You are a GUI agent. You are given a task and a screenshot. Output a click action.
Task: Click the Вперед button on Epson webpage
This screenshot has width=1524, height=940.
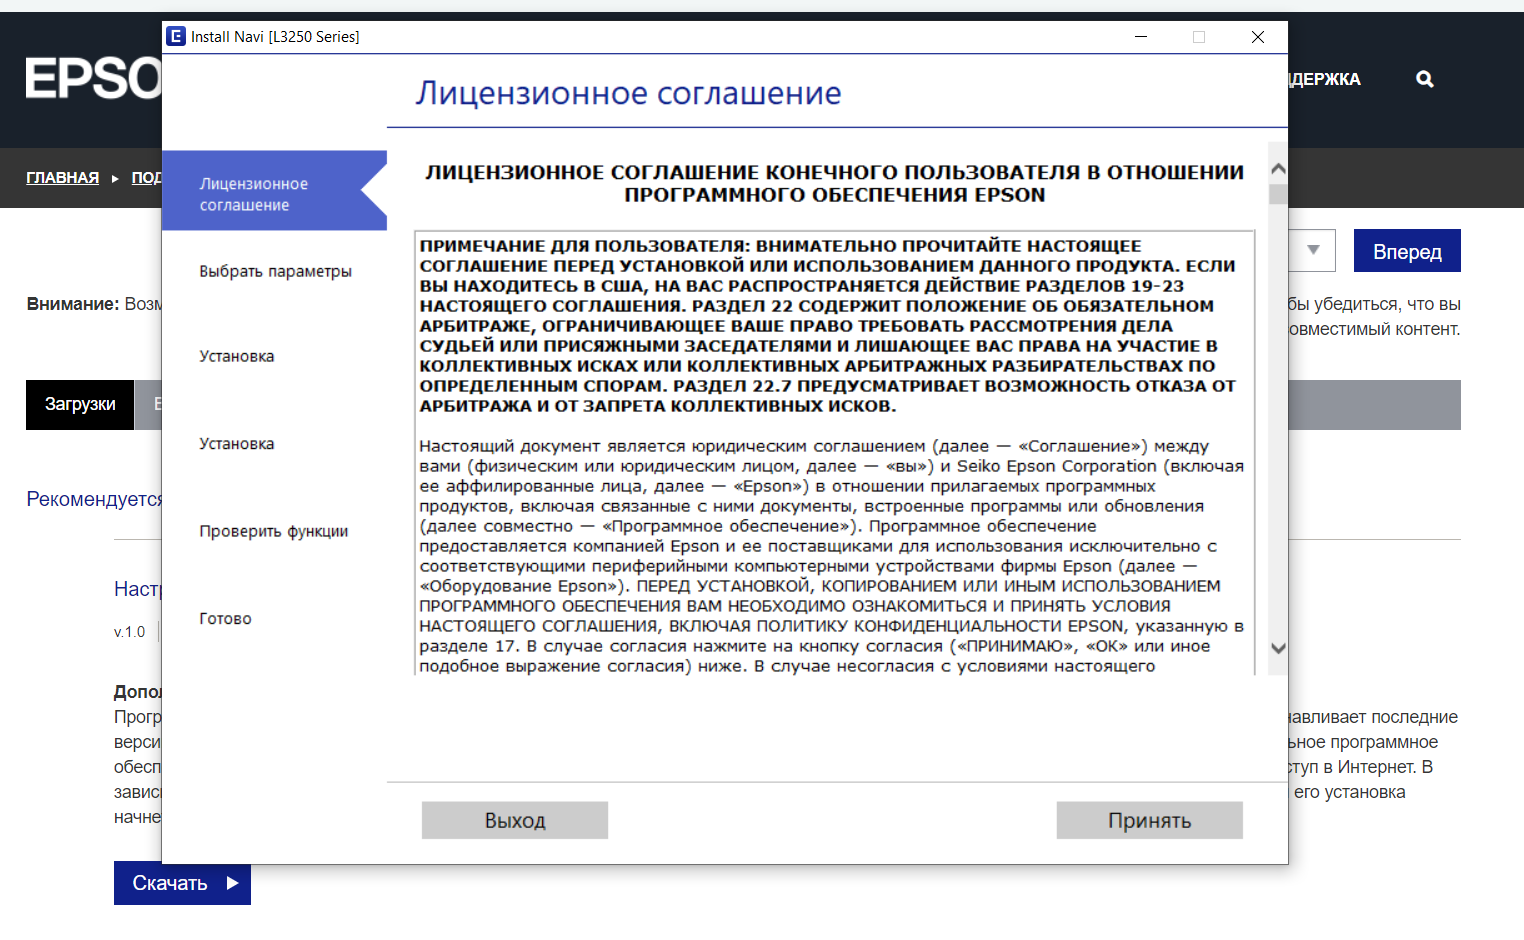click(x=1407, y=251)
